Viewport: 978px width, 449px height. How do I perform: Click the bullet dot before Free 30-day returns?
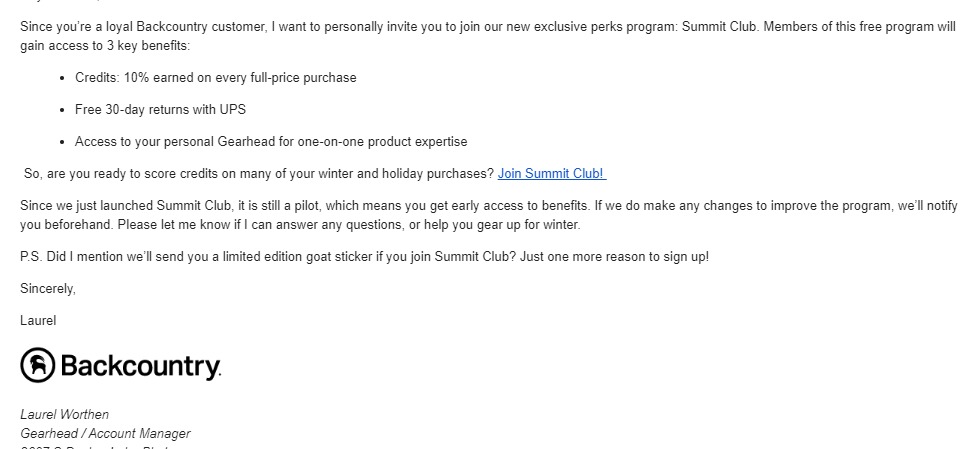point(62,110)
